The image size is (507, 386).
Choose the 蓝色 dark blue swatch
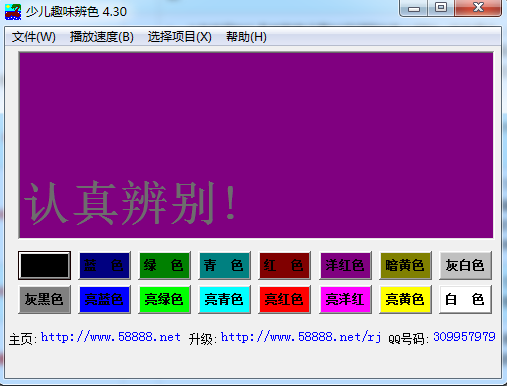coord(104,266)
